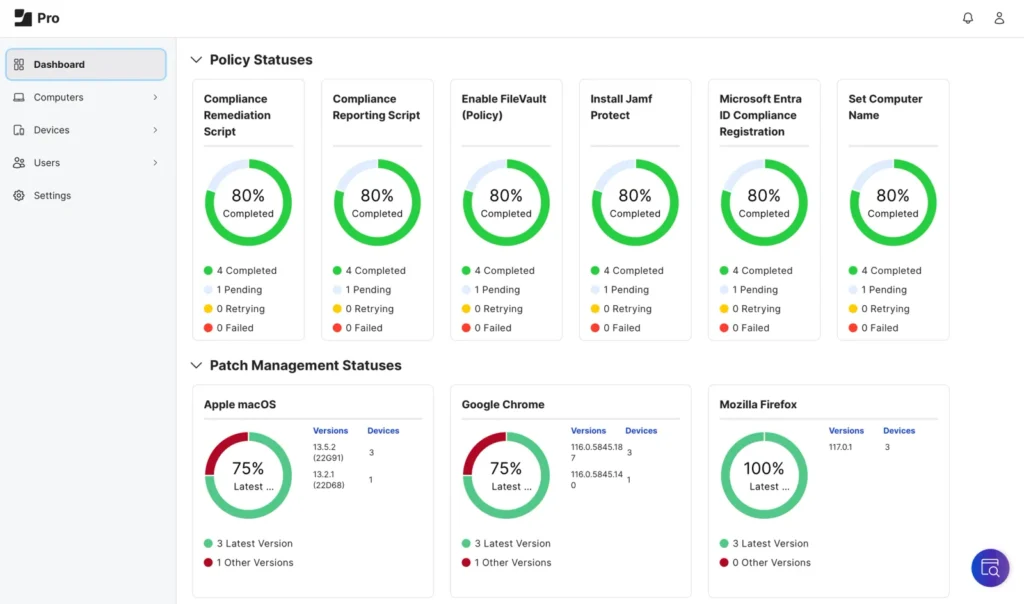Screen dimensions: 1024x604
Task: Open the user account icon
Action: point(999,17)
